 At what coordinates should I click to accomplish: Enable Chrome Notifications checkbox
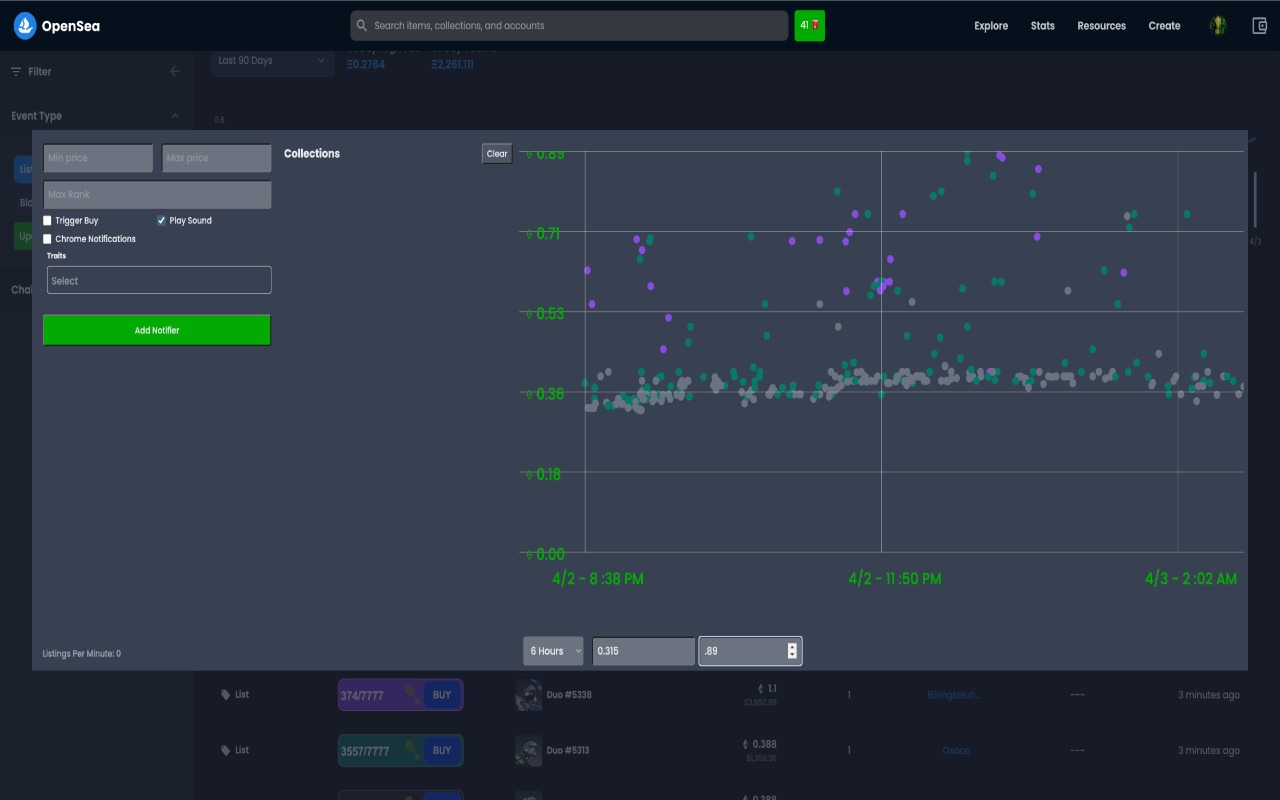pos(48,239)
